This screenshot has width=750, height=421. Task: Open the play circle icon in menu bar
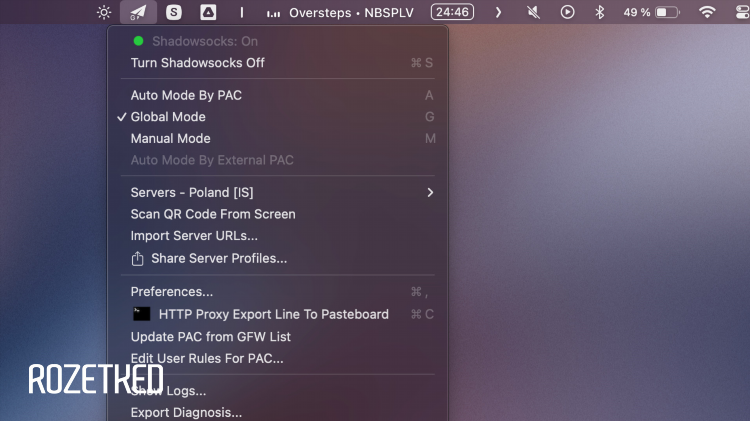click(567, 12)
